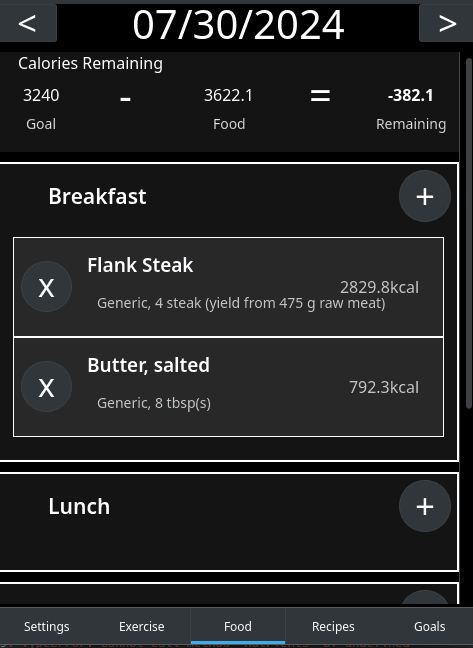
Task: Go to the previous day arrow
Action: [27, 23]
